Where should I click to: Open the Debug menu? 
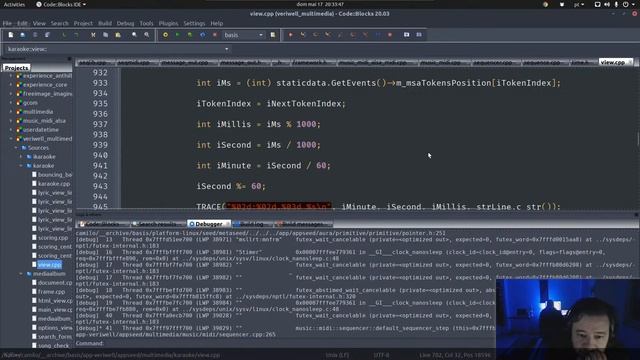125,23
